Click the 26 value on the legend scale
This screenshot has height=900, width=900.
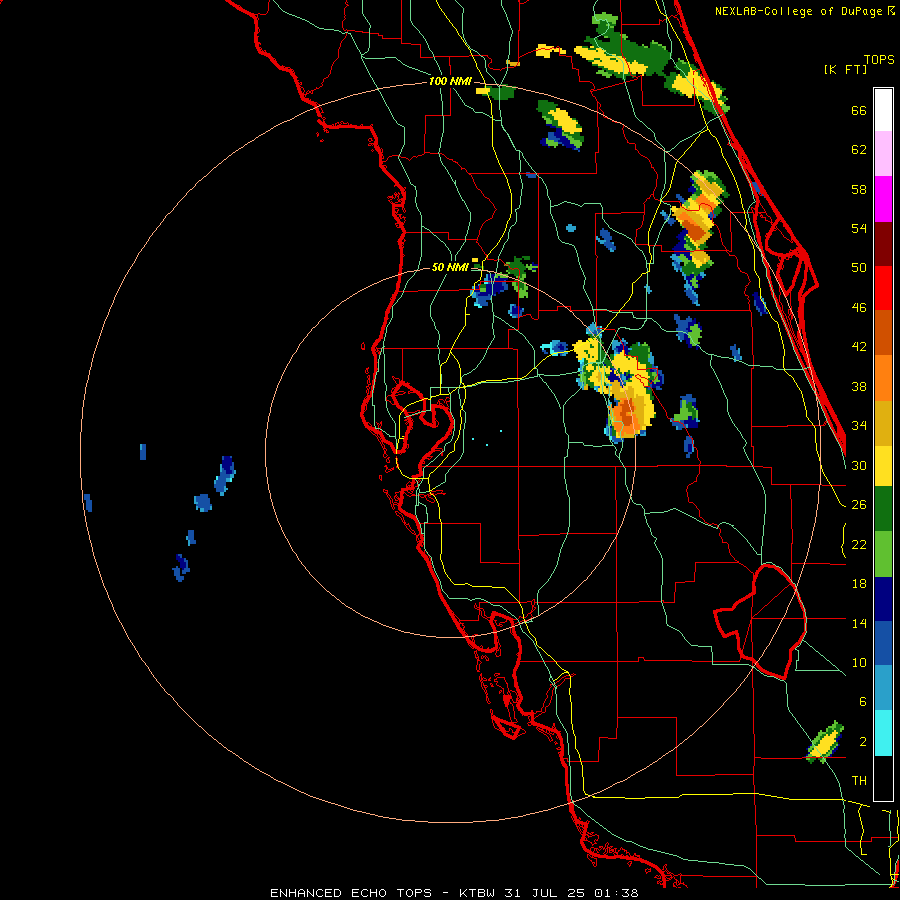pyautogui.click(x=859, y=505)
